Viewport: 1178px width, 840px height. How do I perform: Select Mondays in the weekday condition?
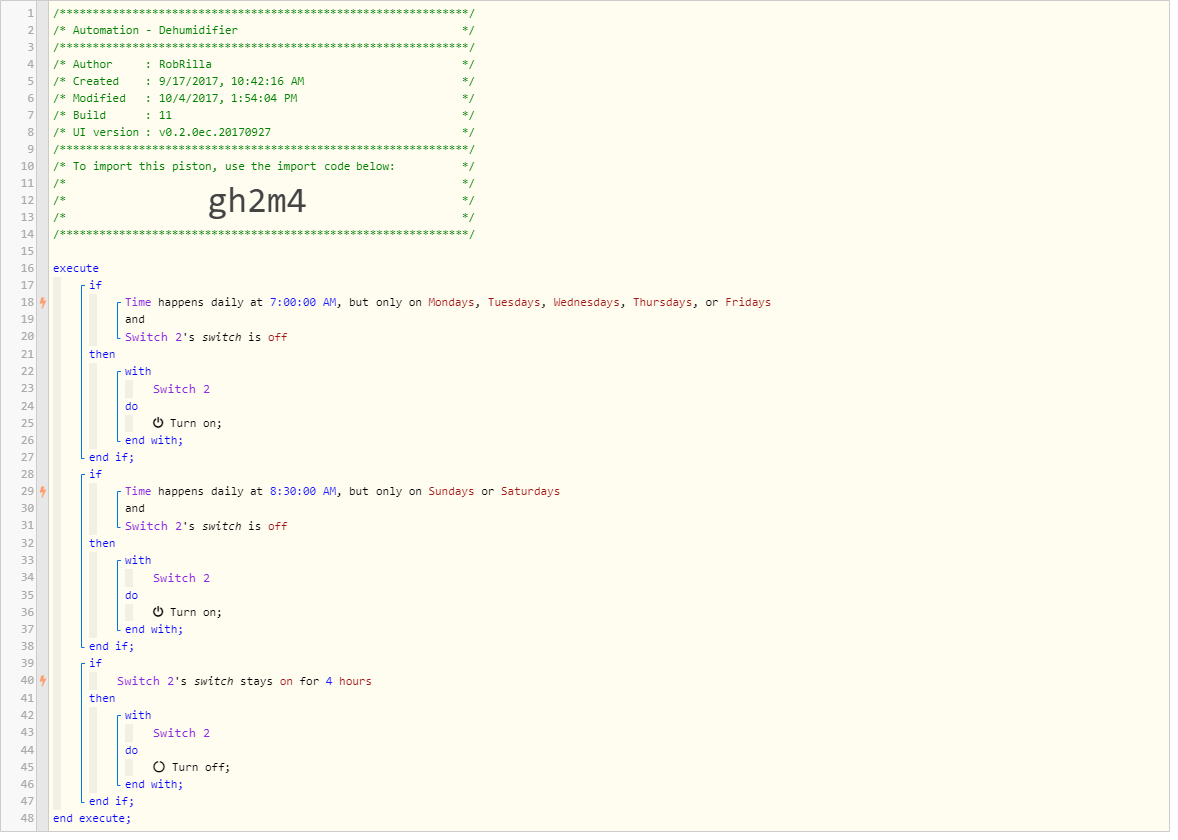pyautogui.click(x=452, y=302)
